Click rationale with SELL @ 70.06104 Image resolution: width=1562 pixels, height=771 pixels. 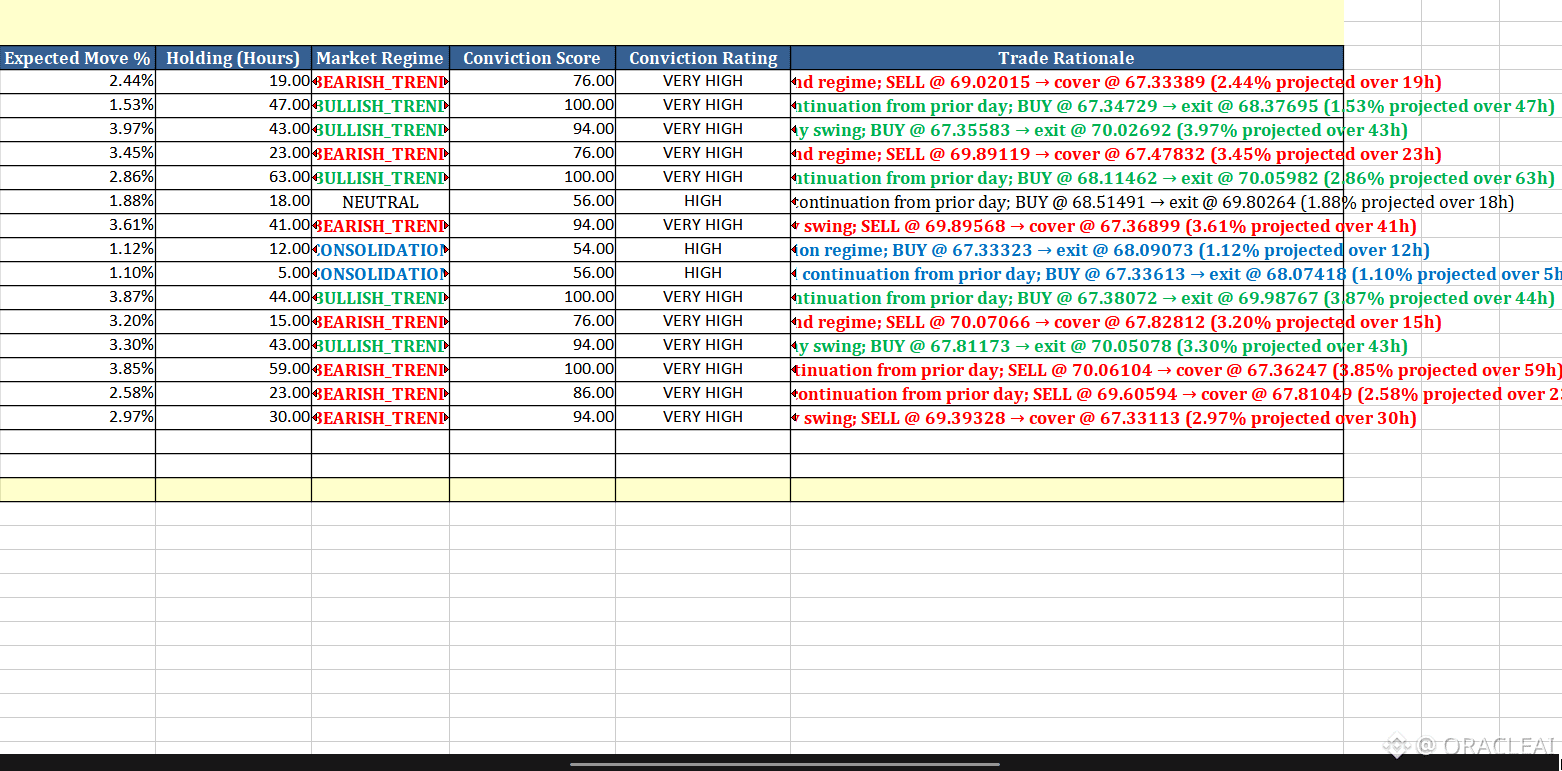click(x=1067, y=370)
